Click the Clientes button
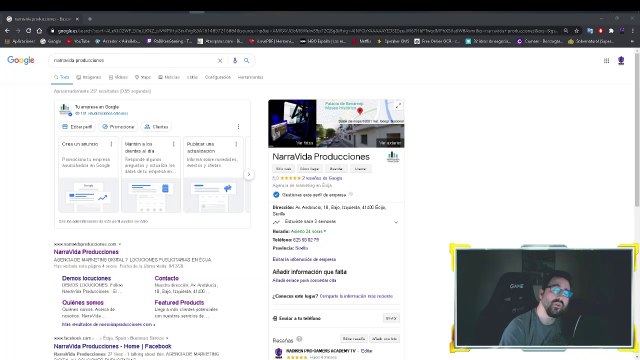The height and width of the screenshot is (360, 640). tap(156, 127)
